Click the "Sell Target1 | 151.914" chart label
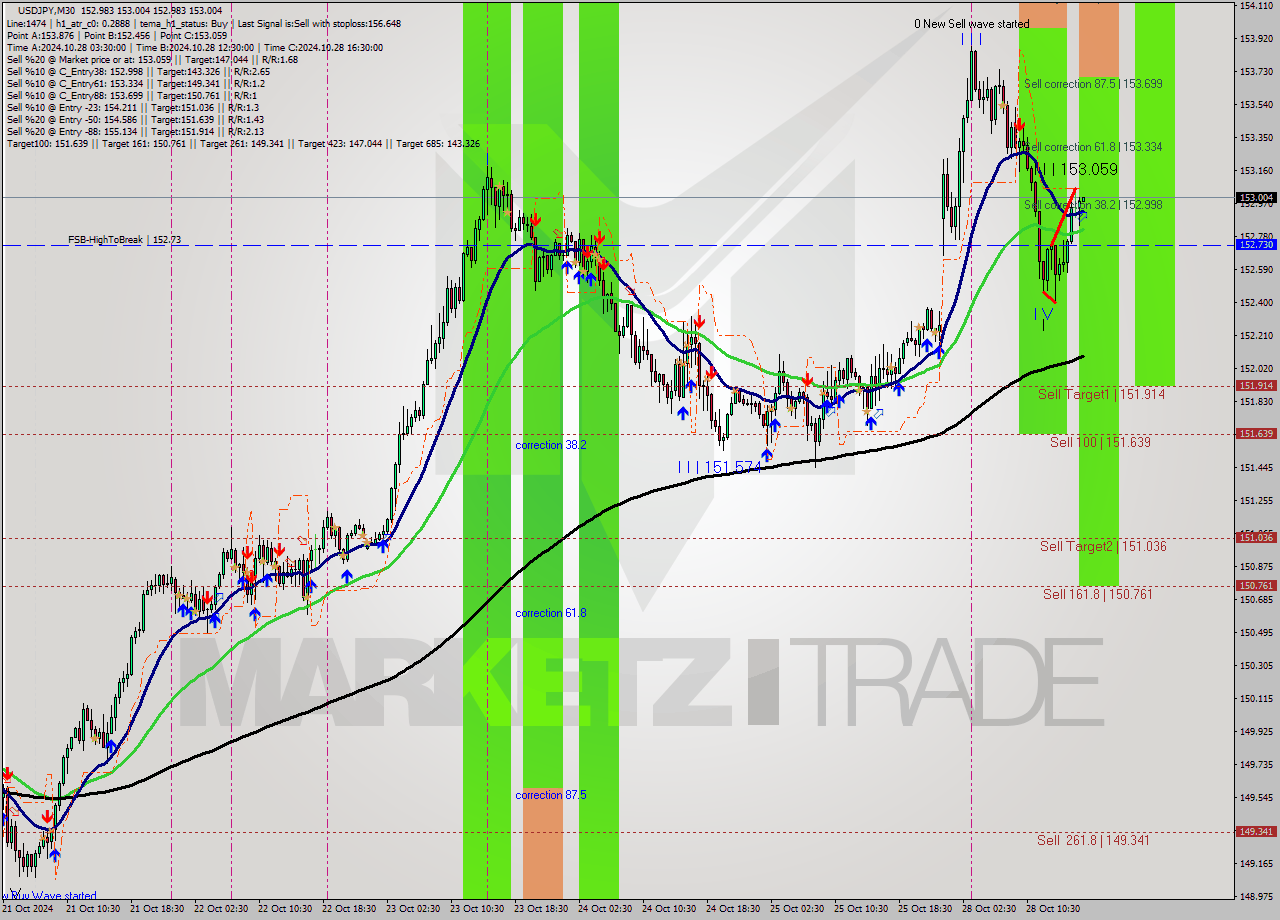 coord(1101,395)
